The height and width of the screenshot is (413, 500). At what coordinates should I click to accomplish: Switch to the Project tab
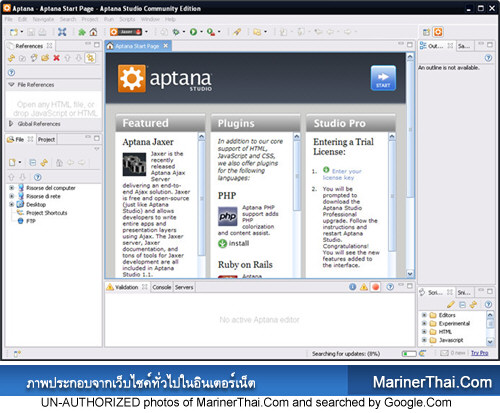tap(46, 139)
